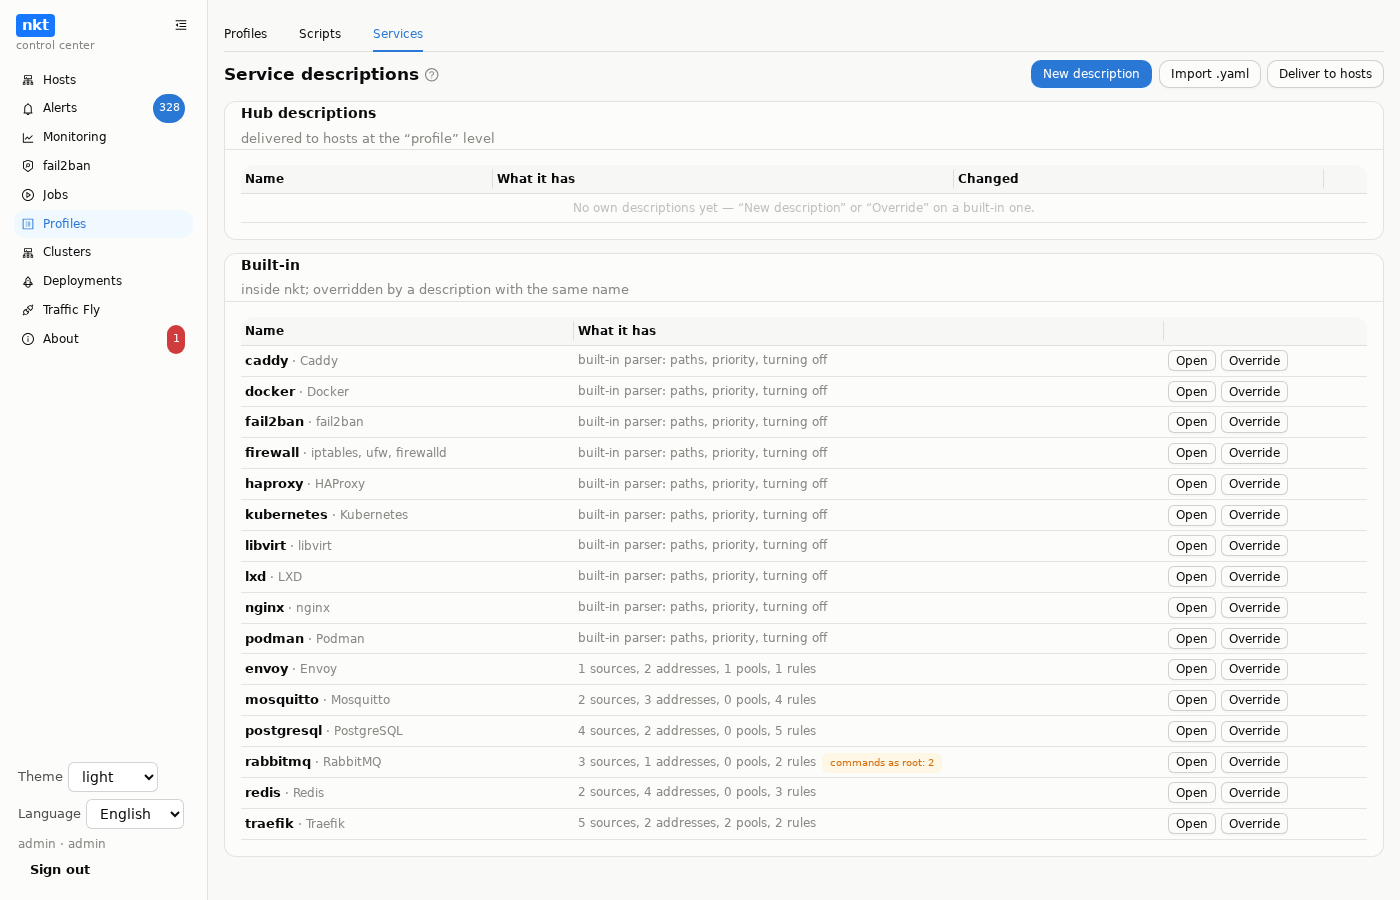Open the Language dropdown
1400x900 pixels.
click(135, 814)
